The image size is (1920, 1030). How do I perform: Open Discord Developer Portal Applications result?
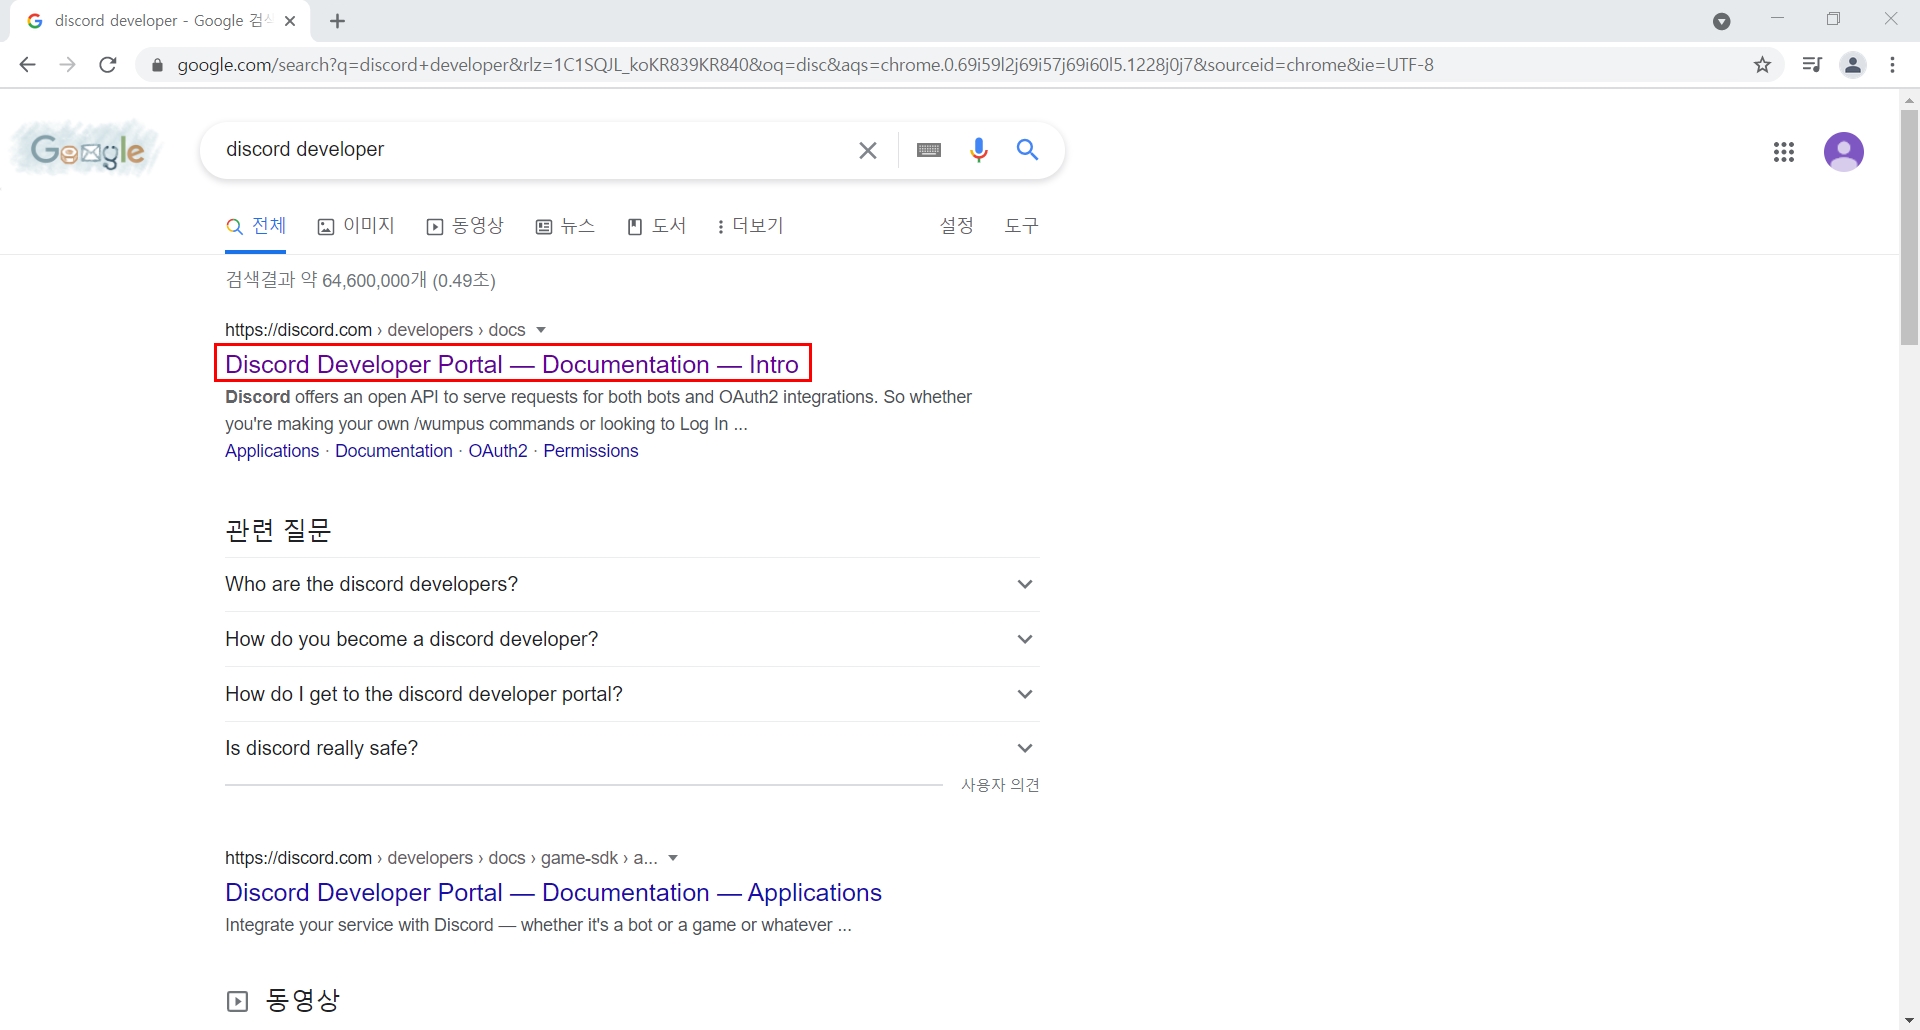pos(553,892)
